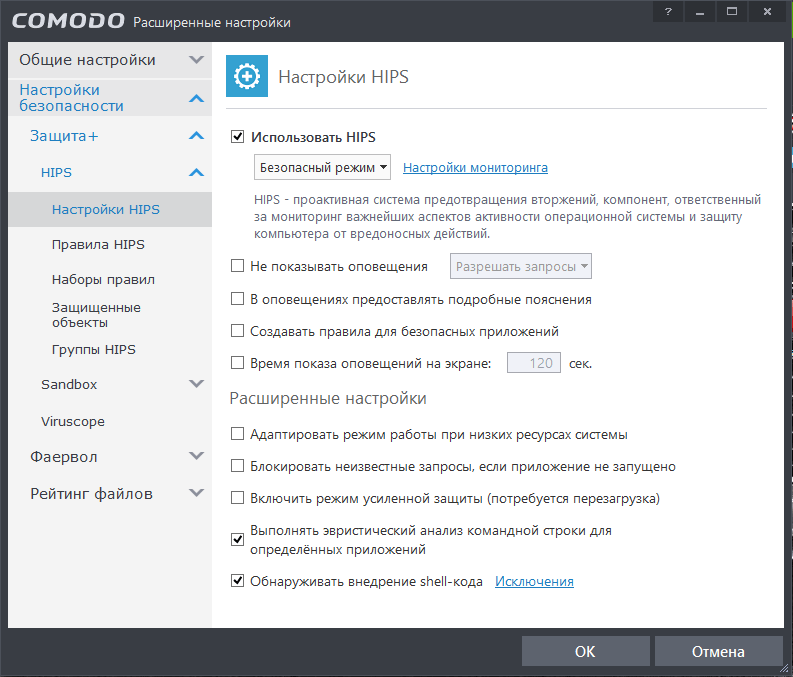
Task: Uncheck Обнаруживать внедрение shell-кода checkbox
Action: 237,580
